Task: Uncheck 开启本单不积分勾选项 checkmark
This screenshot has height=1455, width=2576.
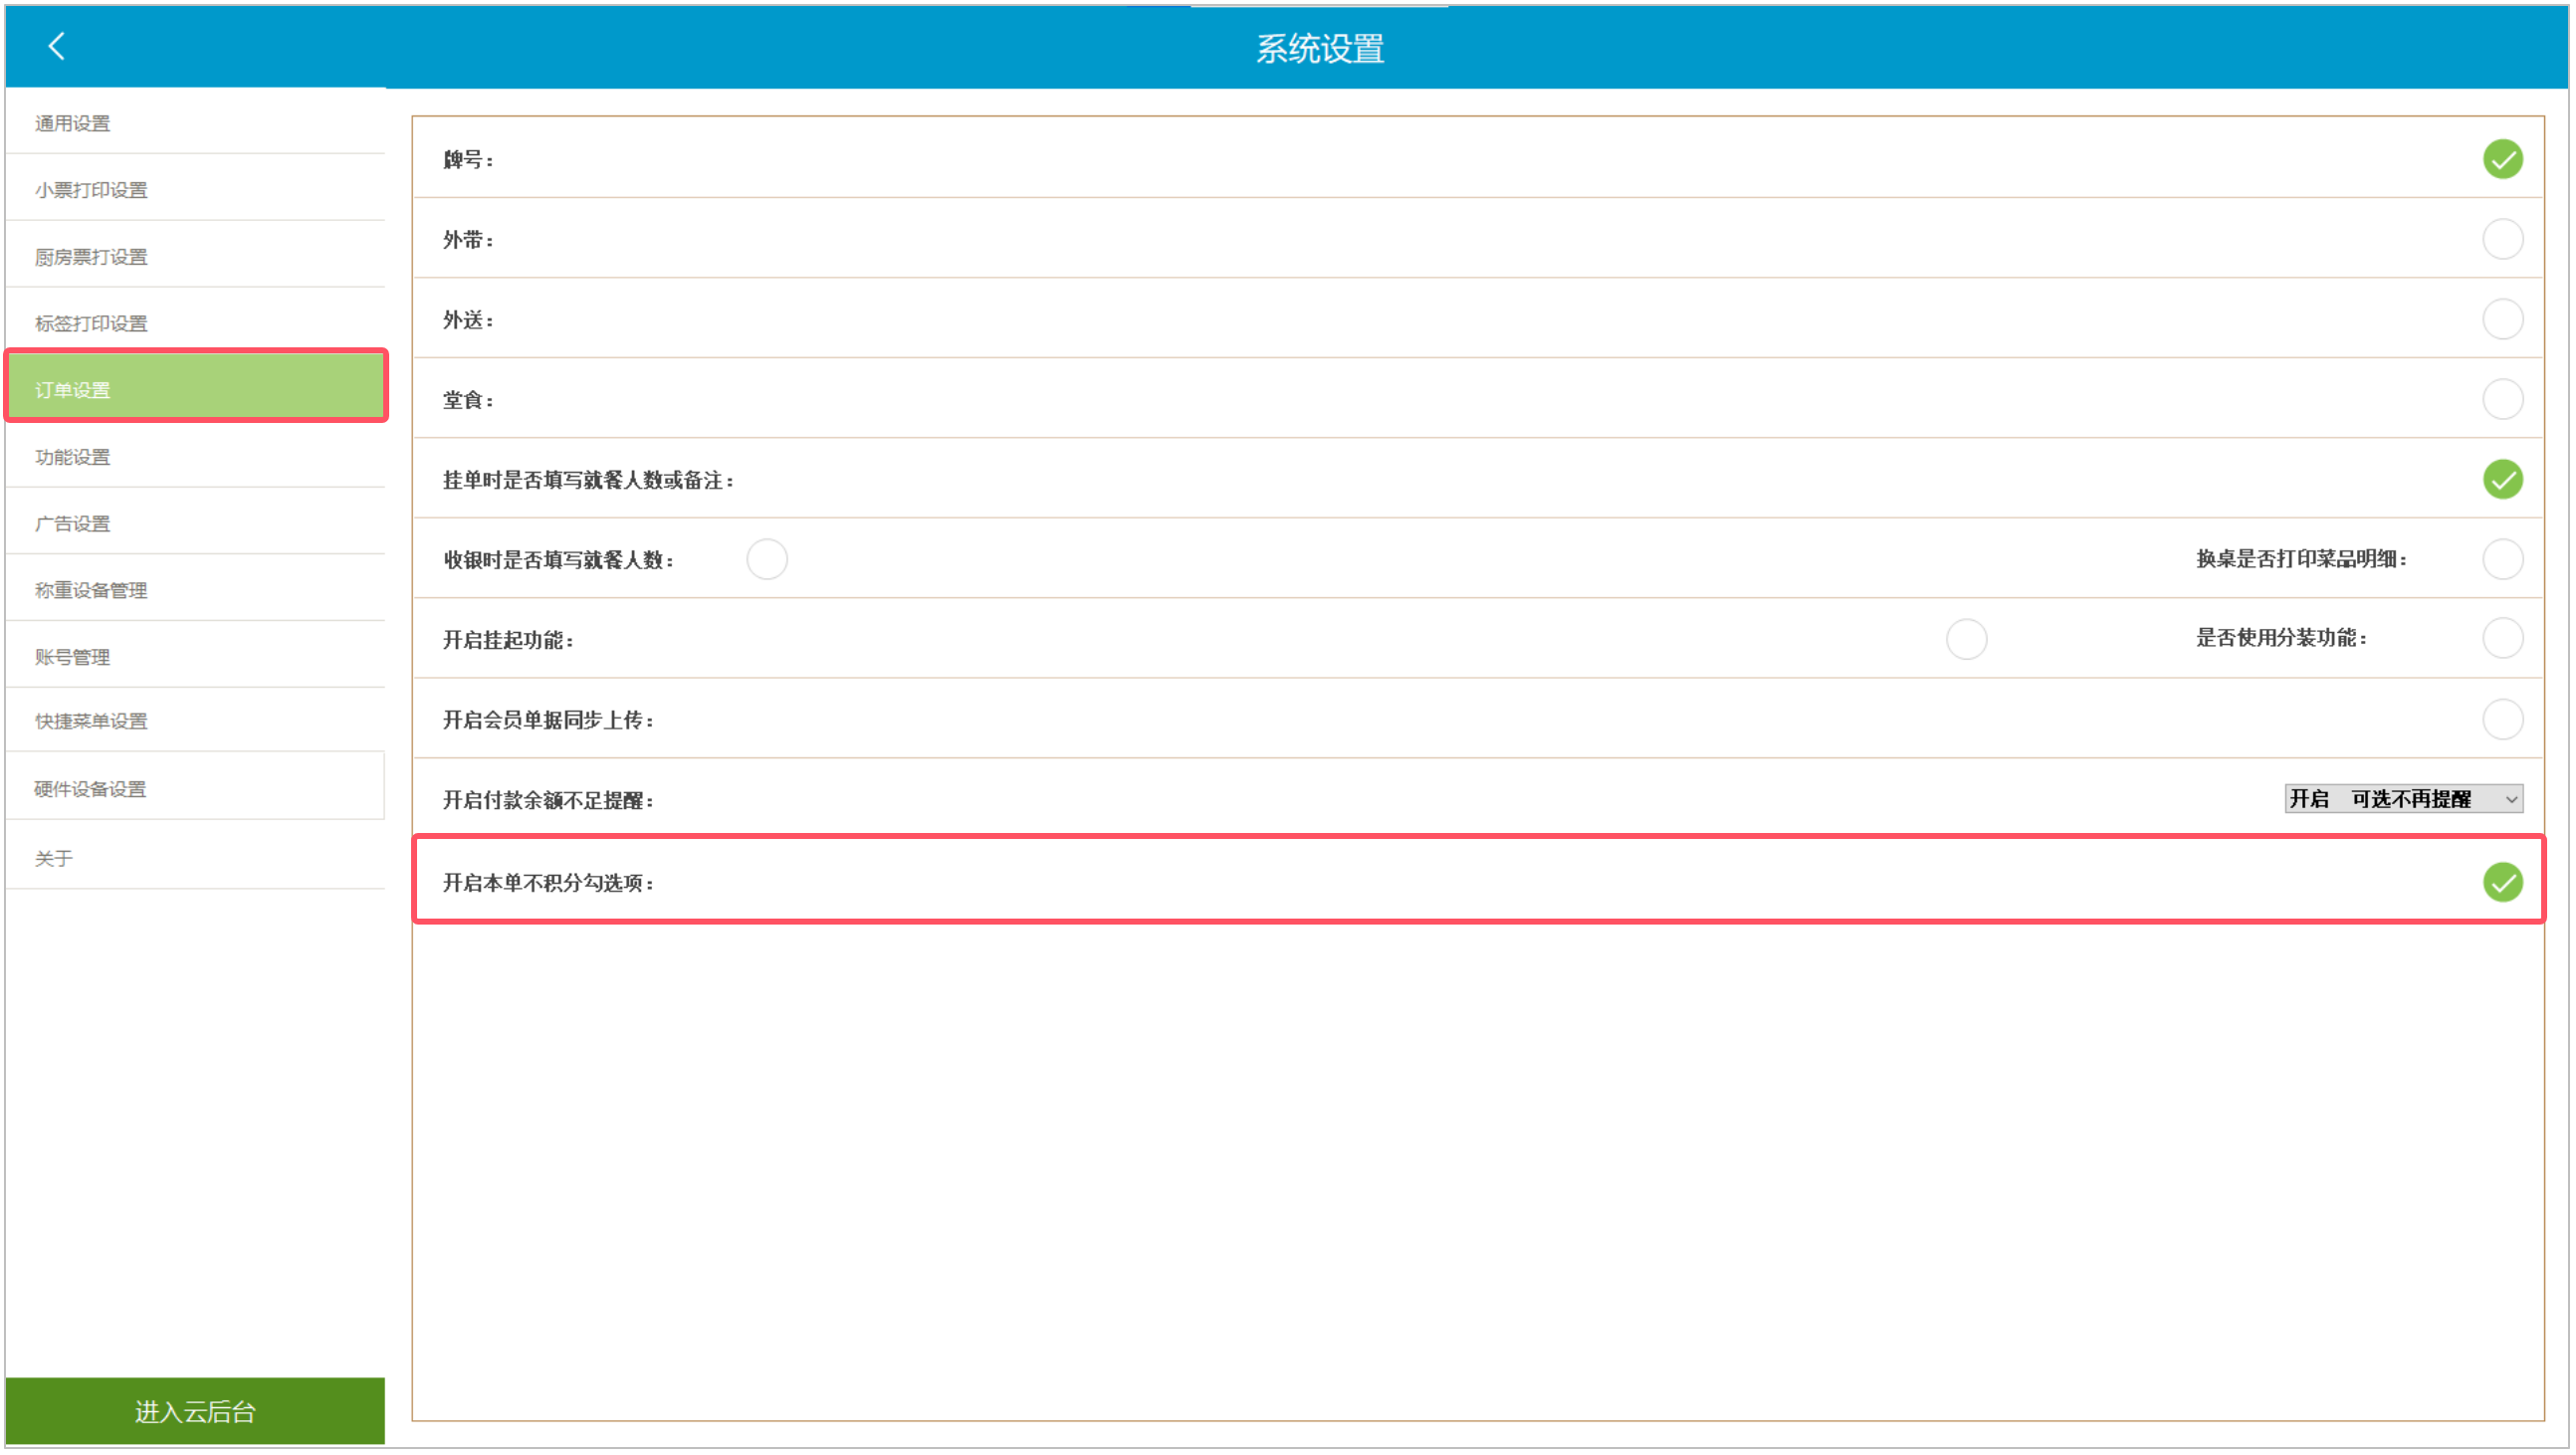Action: (2501, 882)
